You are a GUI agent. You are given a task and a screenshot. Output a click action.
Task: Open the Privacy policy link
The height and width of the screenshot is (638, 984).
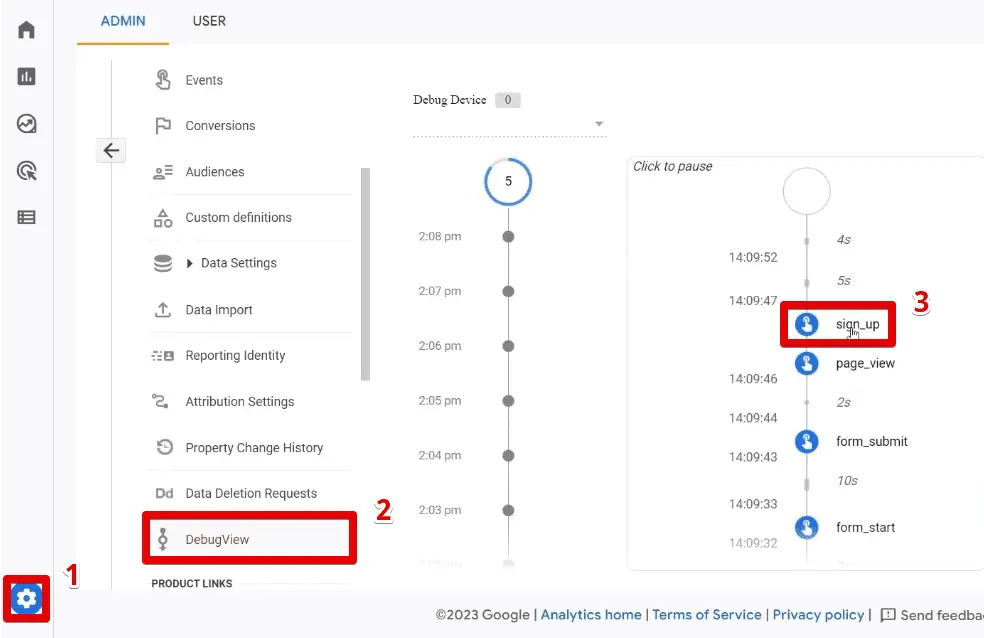pyautogui.click(x=818, y=615)
